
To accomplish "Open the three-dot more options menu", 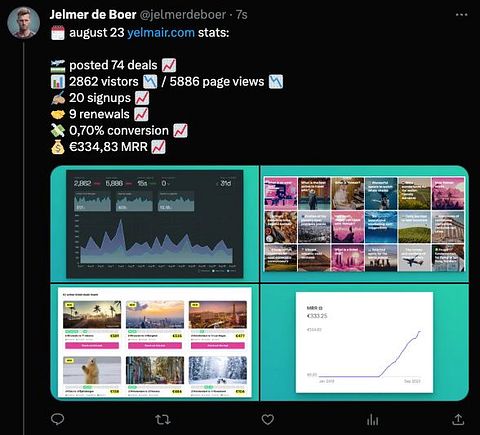I will [x=461, y=15].
